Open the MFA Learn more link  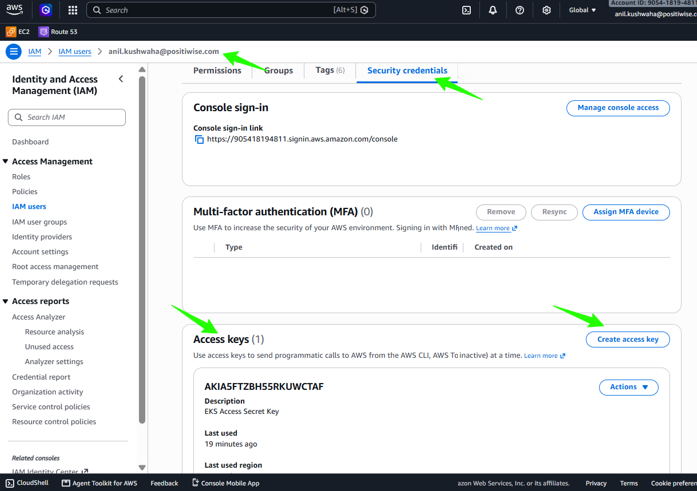coord(496,228)
